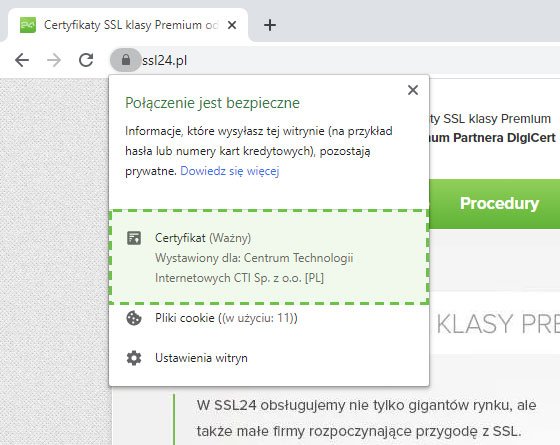This screenshot has width=560, height=445.
Task: Click W SSL24 obsługujemy paragraph text
Action: (x=366, y=418)
